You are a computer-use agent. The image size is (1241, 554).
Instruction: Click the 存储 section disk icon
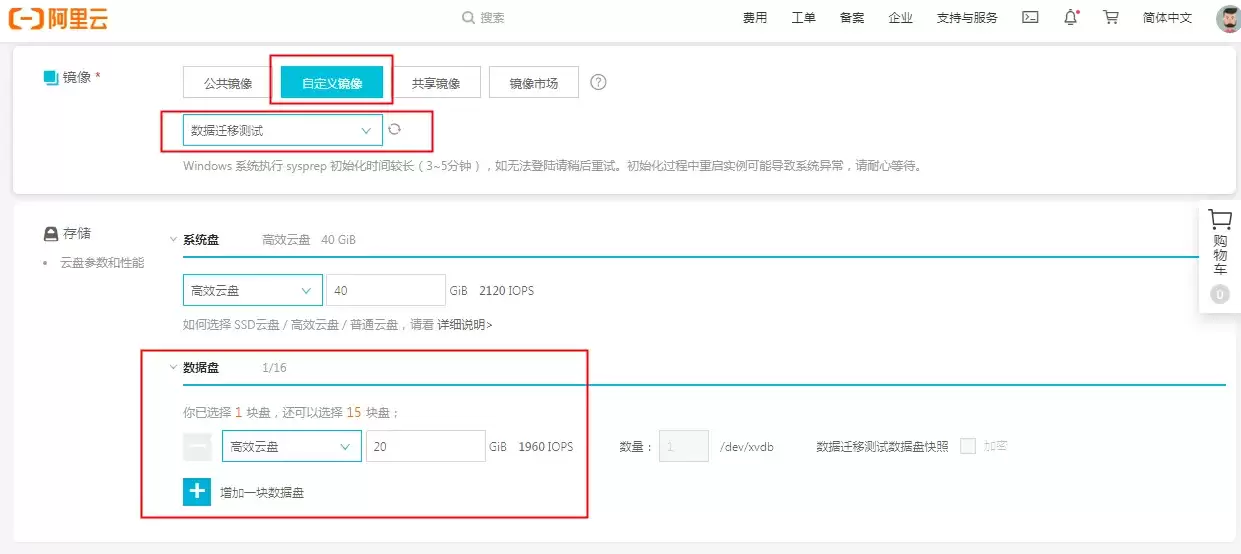coord(51,234)
